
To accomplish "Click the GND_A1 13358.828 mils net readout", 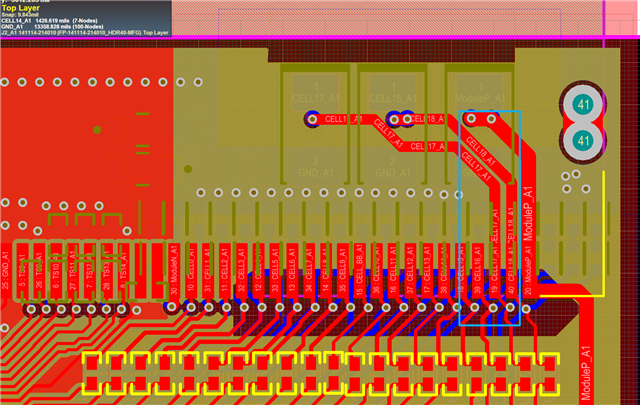I will coord(52,27).
